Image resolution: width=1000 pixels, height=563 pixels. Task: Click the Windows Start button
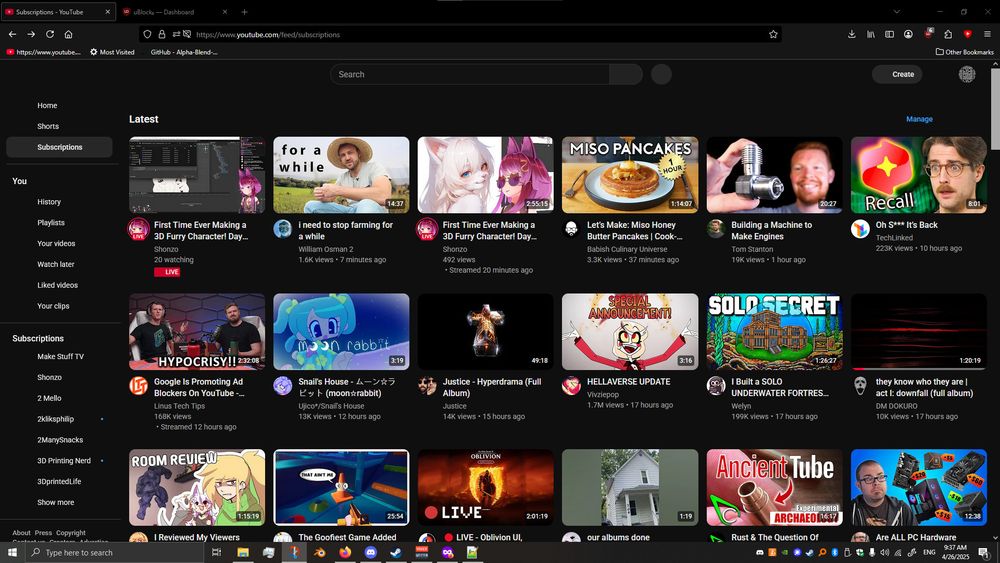tap(12, 552)
